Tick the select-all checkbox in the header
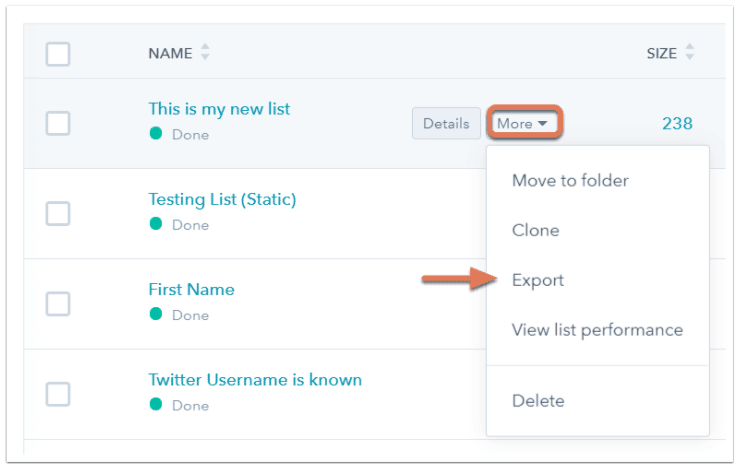This screenshot has width=740, height=468. pyautogui.click(x=58, y=54)
